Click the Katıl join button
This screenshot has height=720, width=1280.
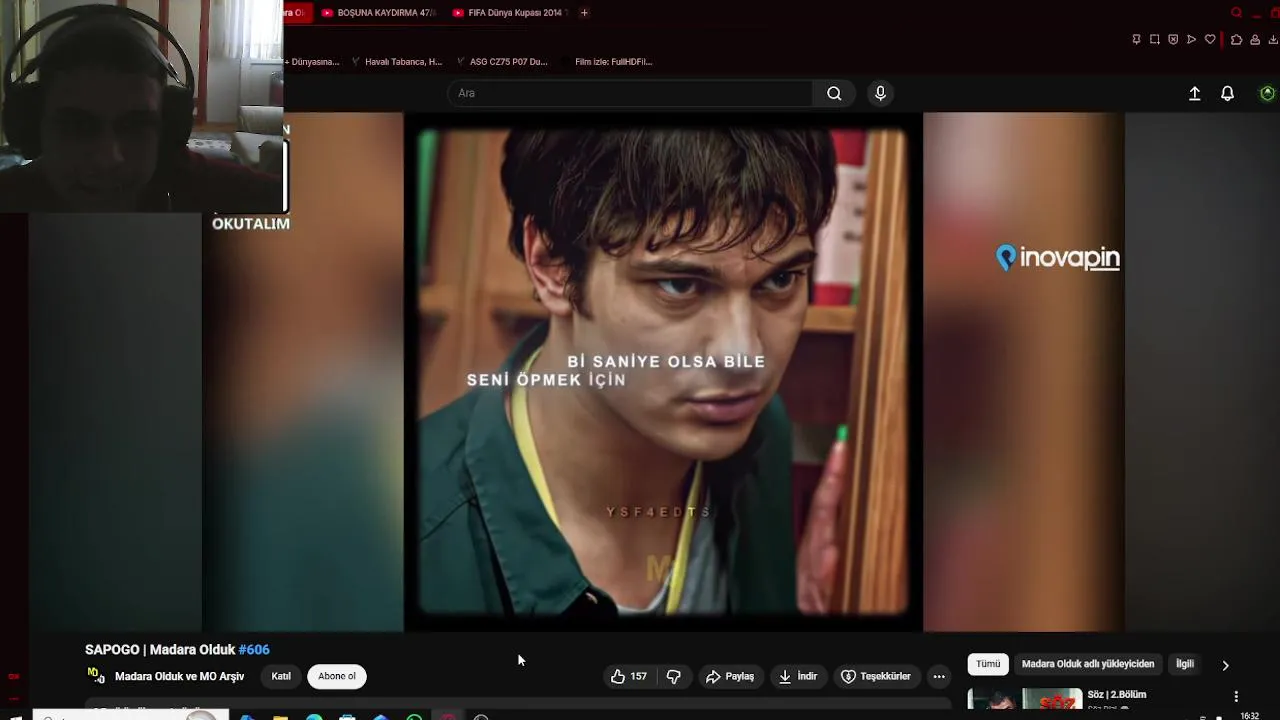pyautogui.click(x=281, y=677)
